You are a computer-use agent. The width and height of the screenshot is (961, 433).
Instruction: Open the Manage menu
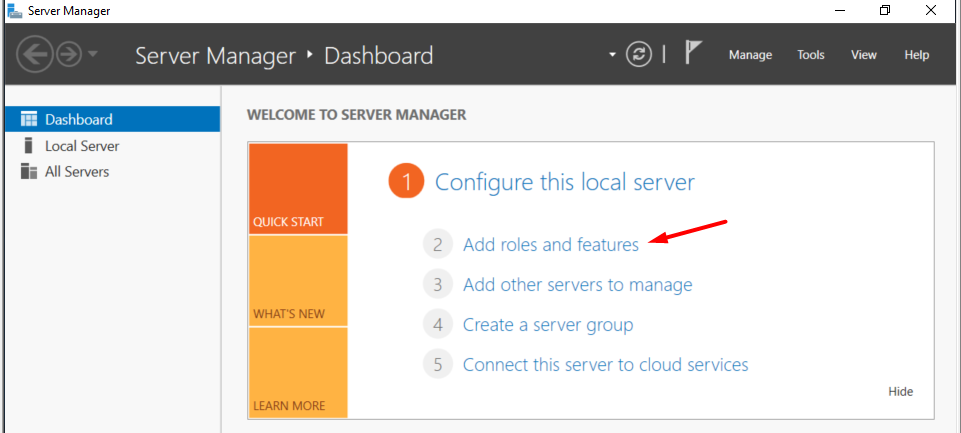pyautogui.click(x=750, y=55)
